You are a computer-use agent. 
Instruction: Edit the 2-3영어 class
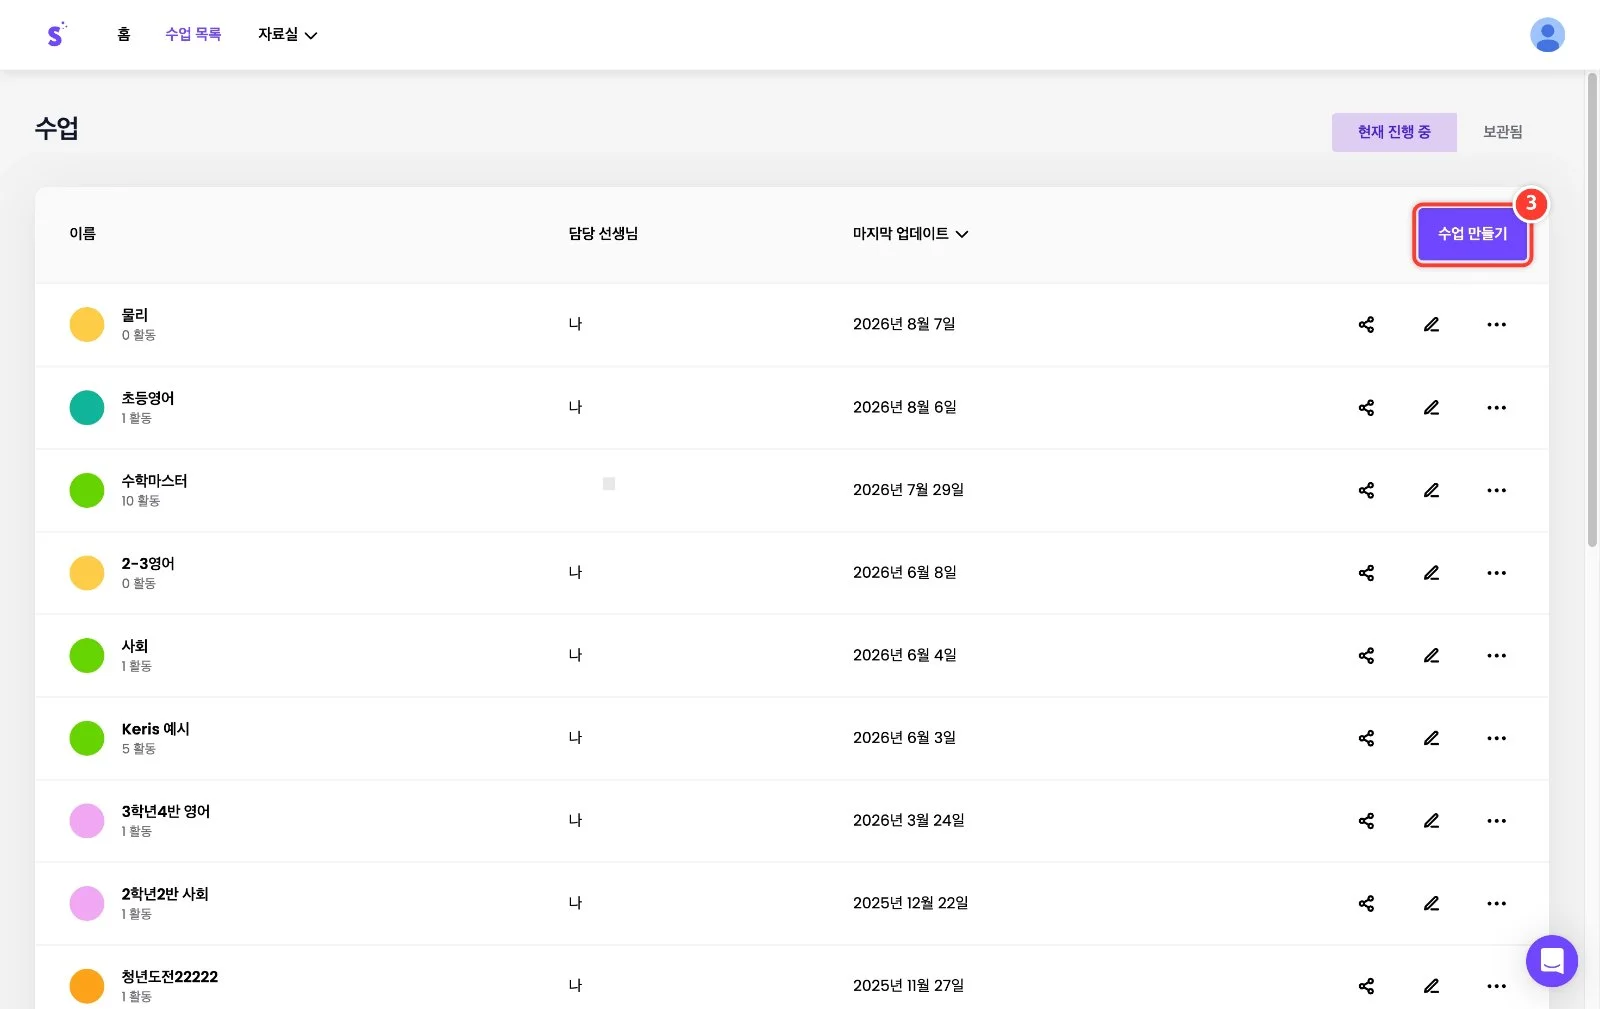(x=1431, y=573)
